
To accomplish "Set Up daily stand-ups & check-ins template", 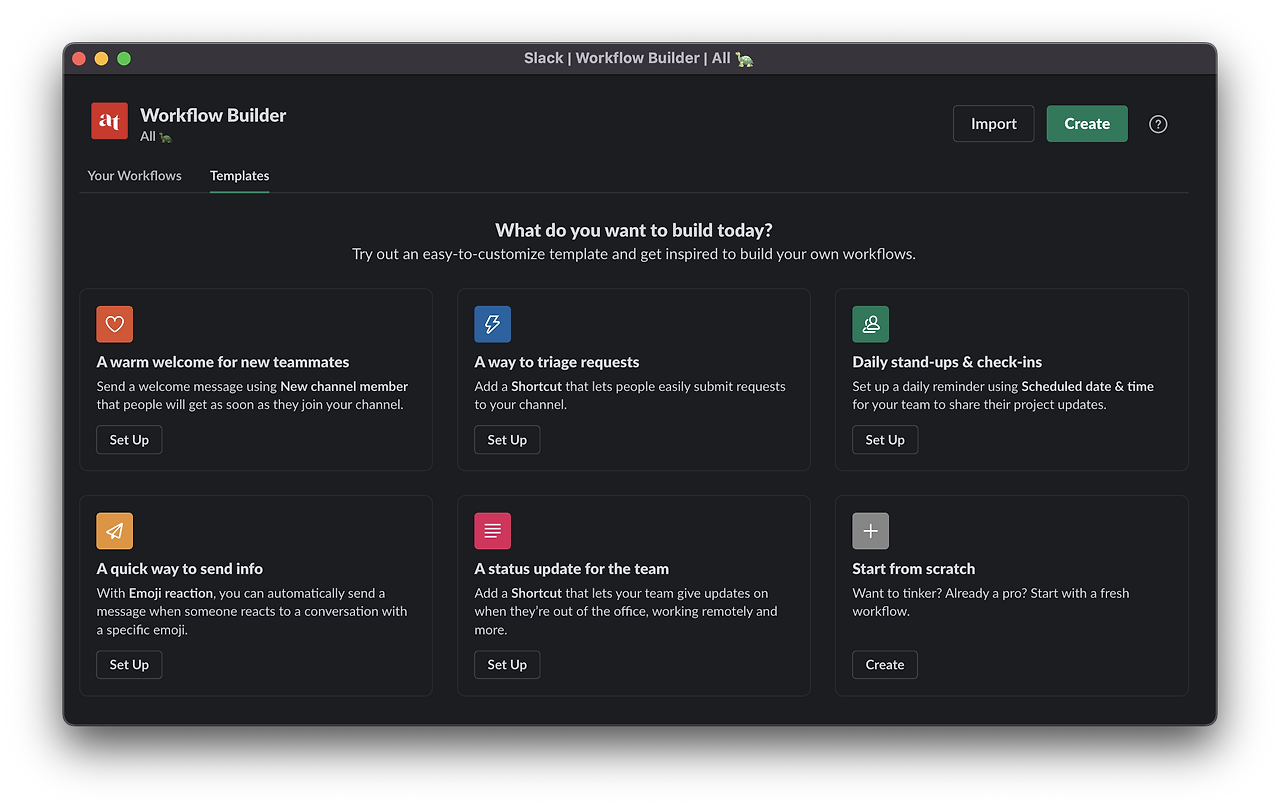I will click(885, 440).
